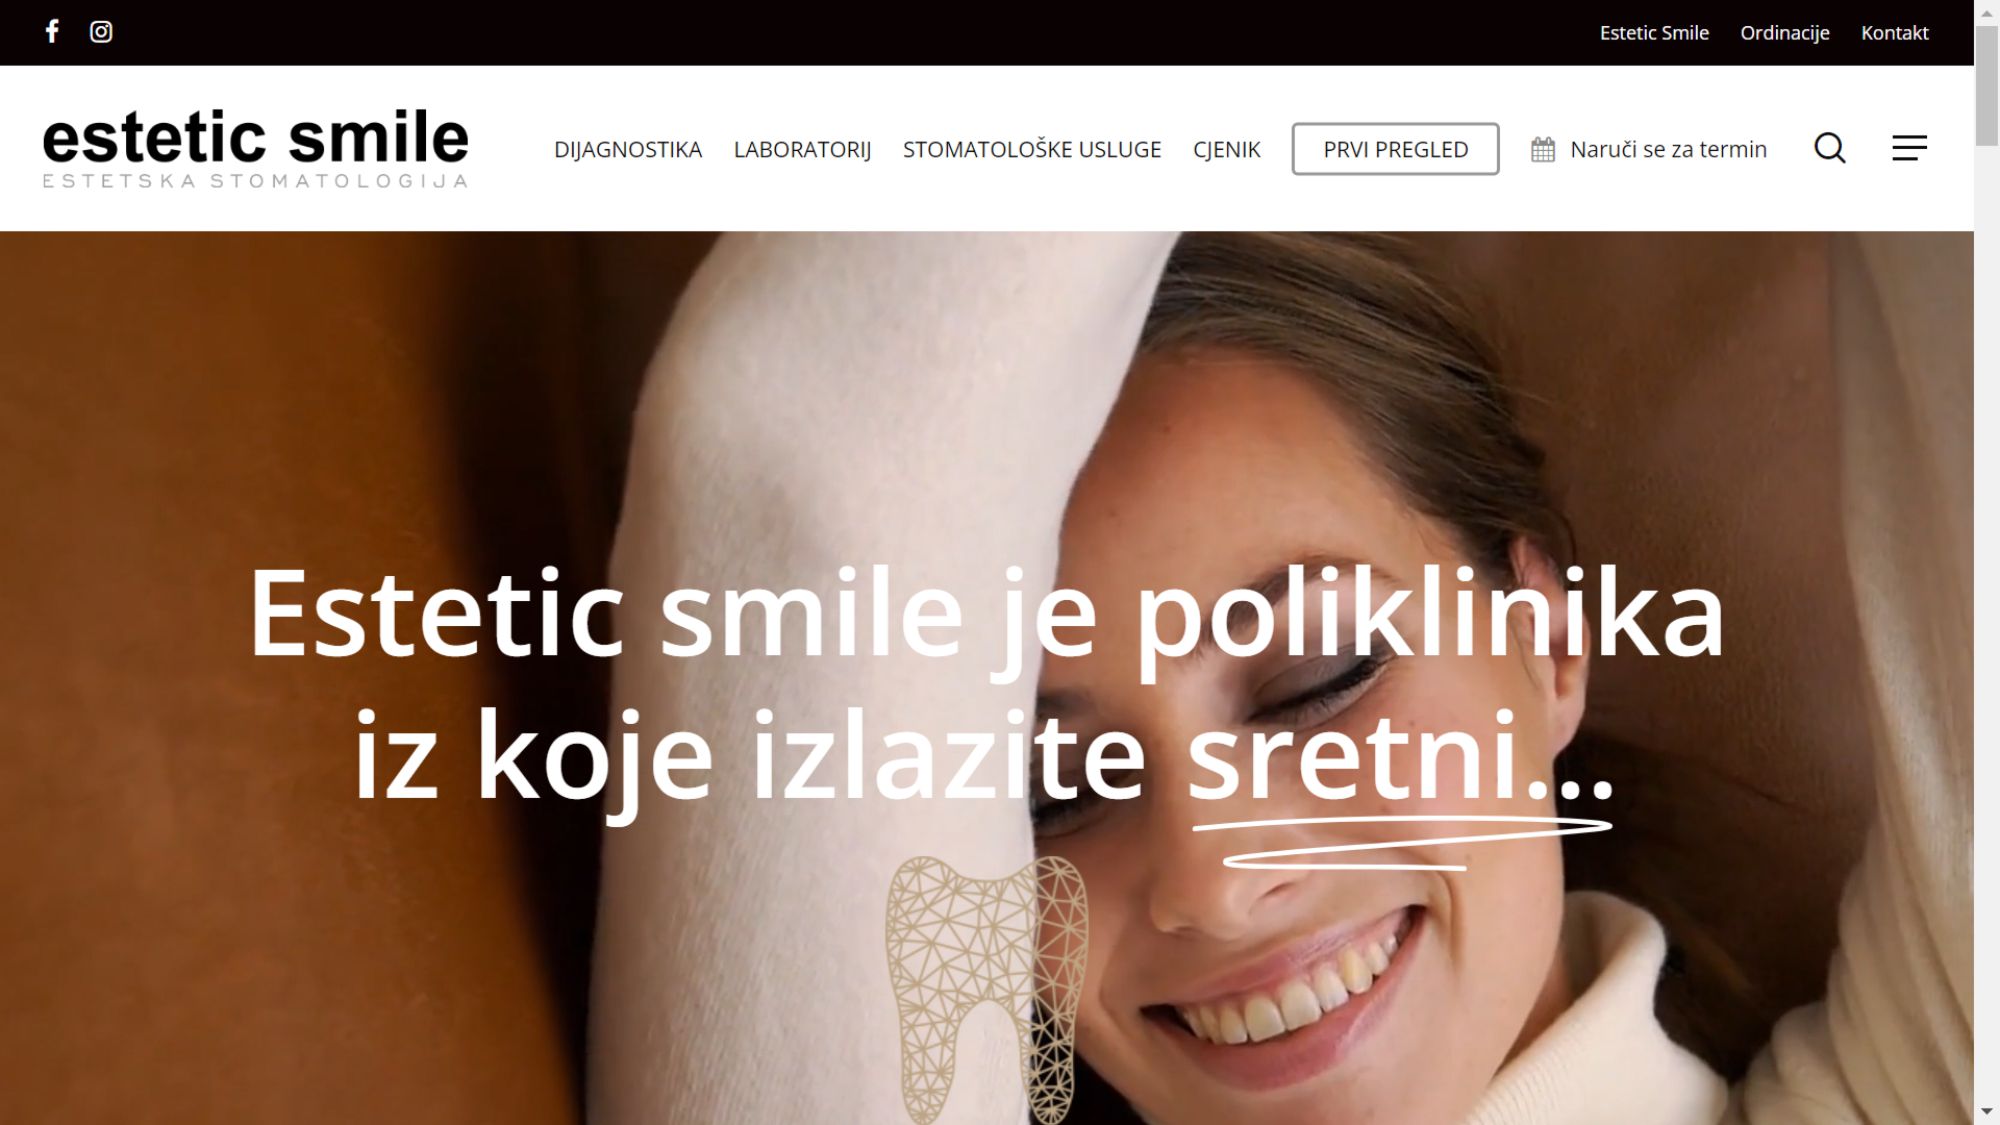2000x1125 pixels.
Task: Open the Estetic Smile top link
Action: (1654, 33)
